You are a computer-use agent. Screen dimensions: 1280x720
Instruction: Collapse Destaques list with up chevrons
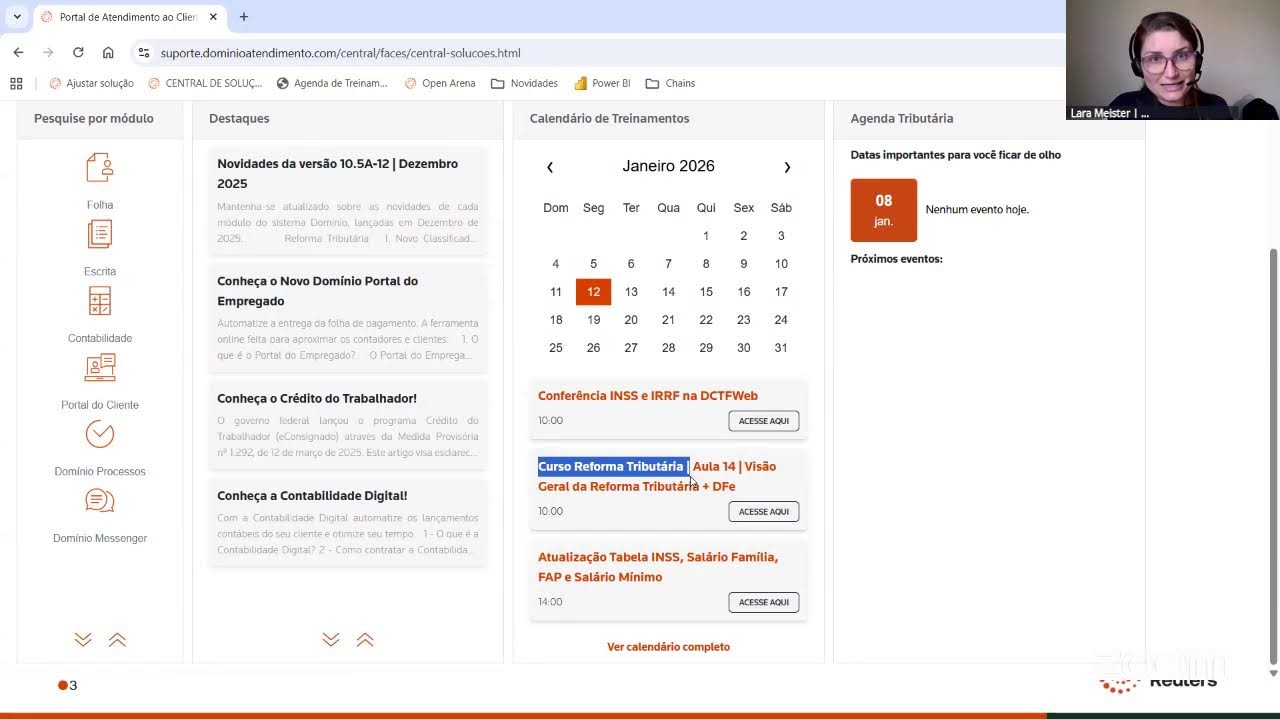coord(365,640)
